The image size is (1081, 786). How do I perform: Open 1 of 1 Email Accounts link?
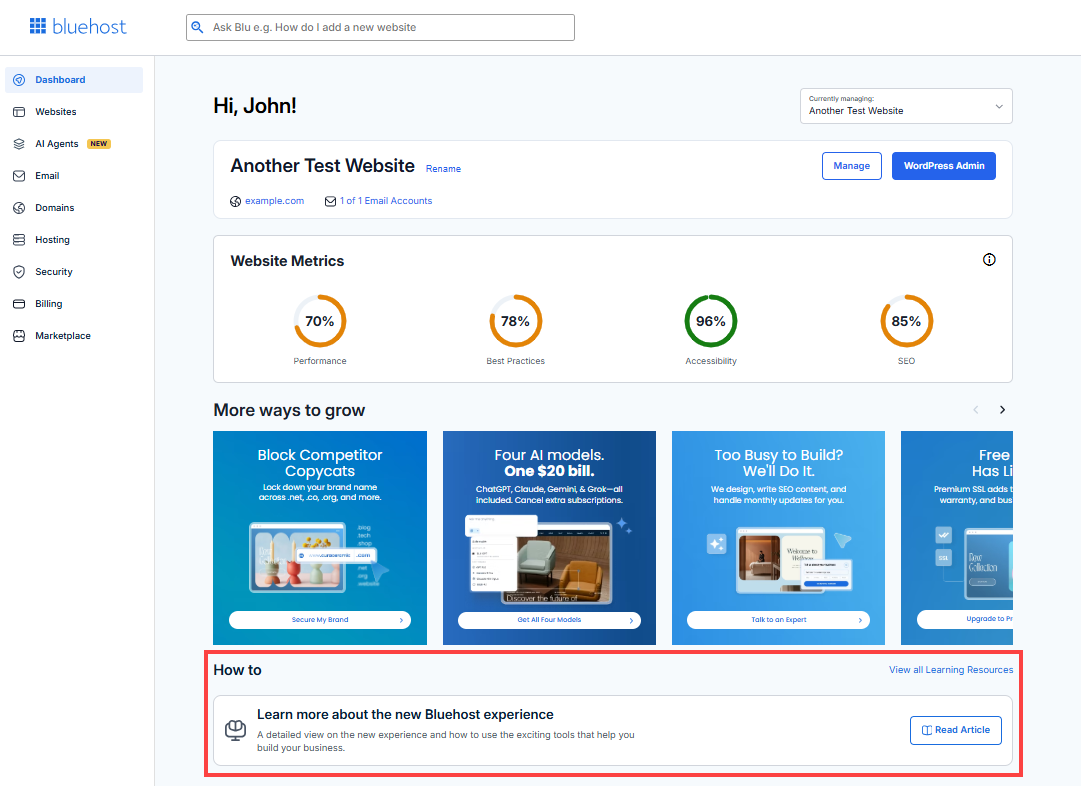coord(386,201)
